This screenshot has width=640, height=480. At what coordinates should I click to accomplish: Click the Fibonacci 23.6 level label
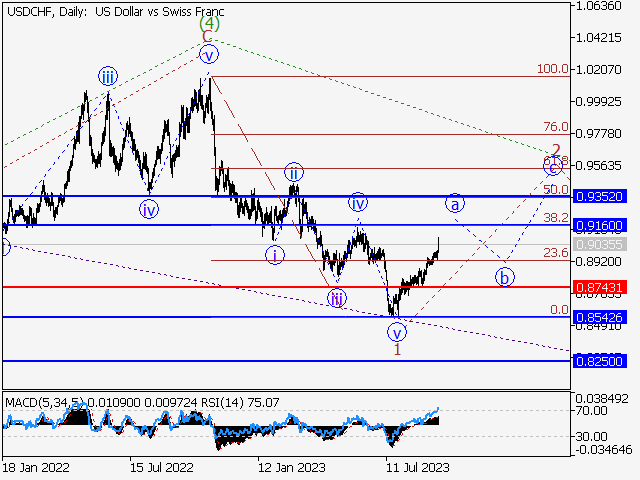click(556, 253)
